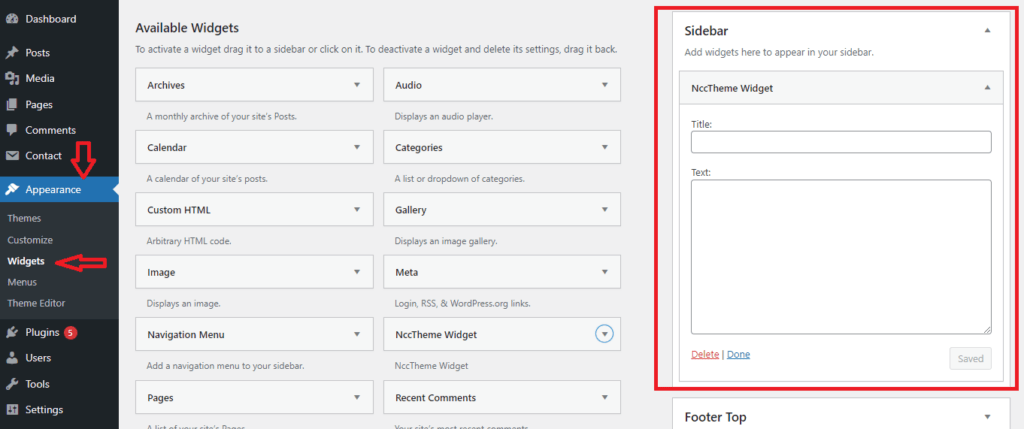Open the Theme Editor submenu item
The image size is (1024, 429).
pyautogui.click(x=36, y=303)
